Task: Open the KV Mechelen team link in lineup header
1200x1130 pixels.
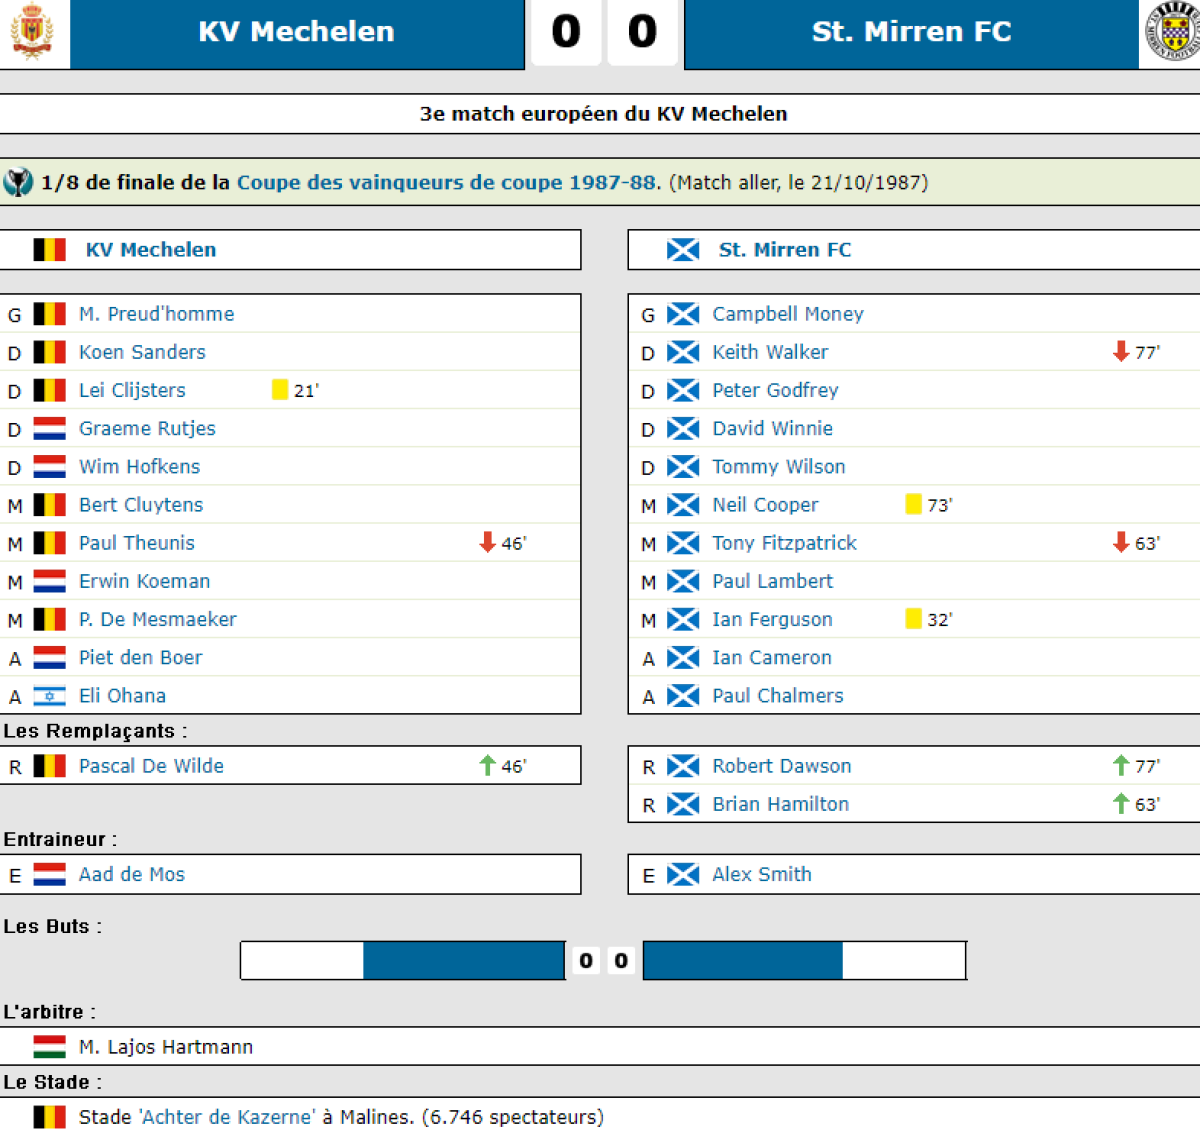Action: (x=151, y=250)
